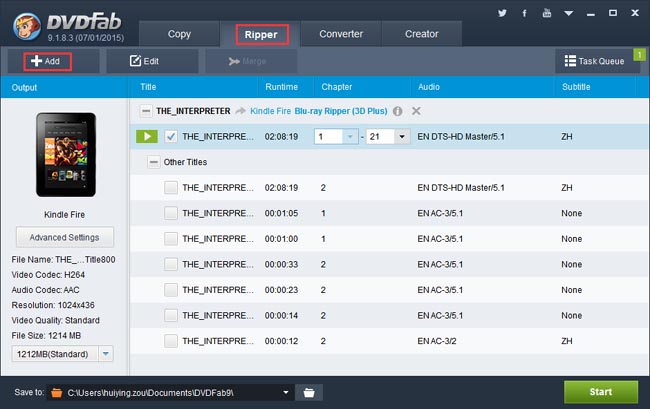Check the 00:01:00 title checkbox

[x=171, y=239]
